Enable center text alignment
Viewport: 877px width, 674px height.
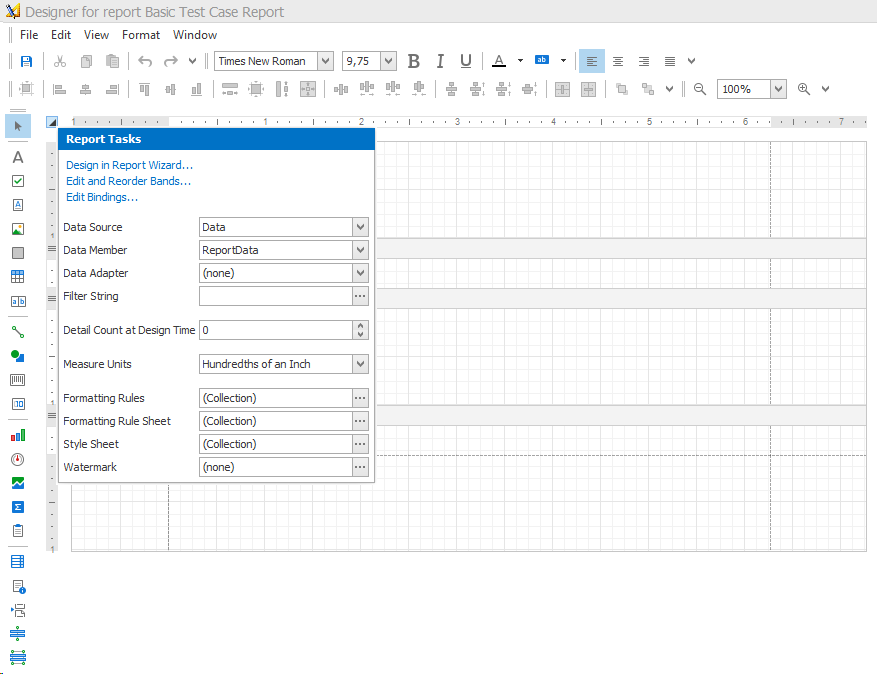(618, 61)
